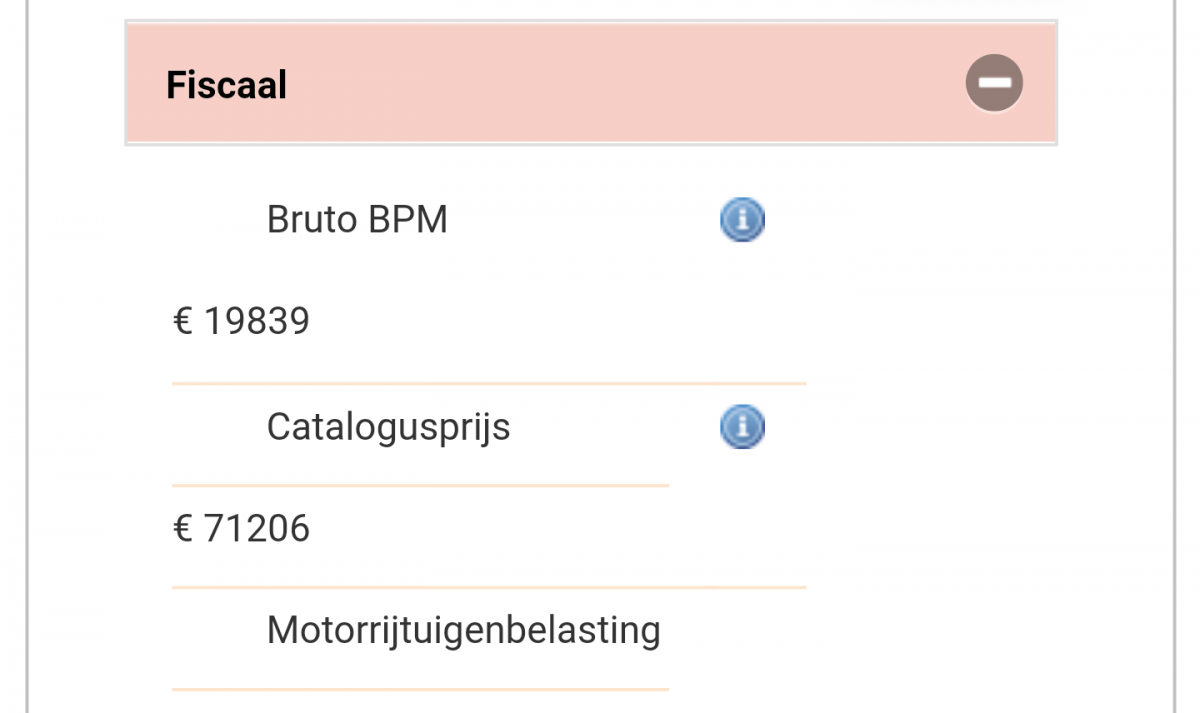
Task: Hide fiscal details using round minus button
Action: pos(994,83)
